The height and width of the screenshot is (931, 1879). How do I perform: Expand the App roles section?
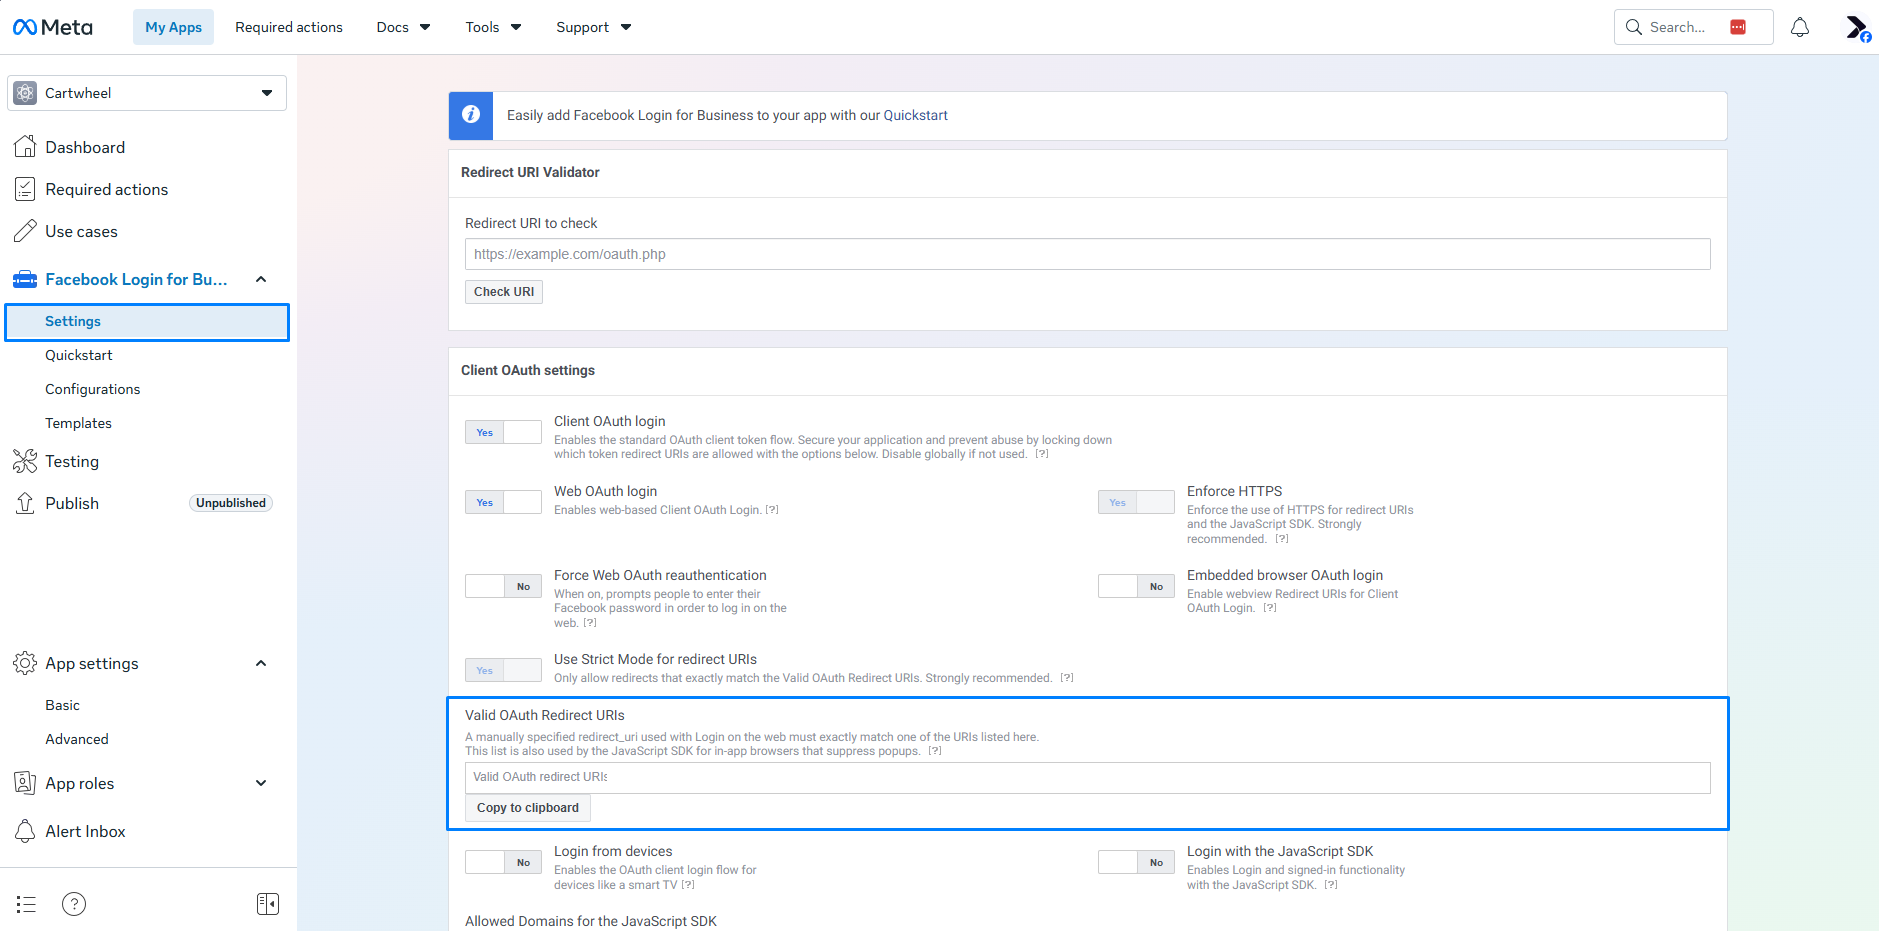tap(261, 783)
